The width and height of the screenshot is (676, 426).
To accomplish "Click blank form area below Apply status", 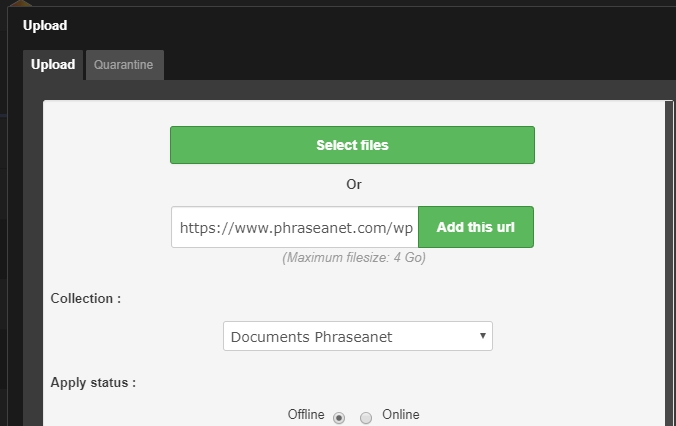I will pyautogui.click(x=150, y=412).
